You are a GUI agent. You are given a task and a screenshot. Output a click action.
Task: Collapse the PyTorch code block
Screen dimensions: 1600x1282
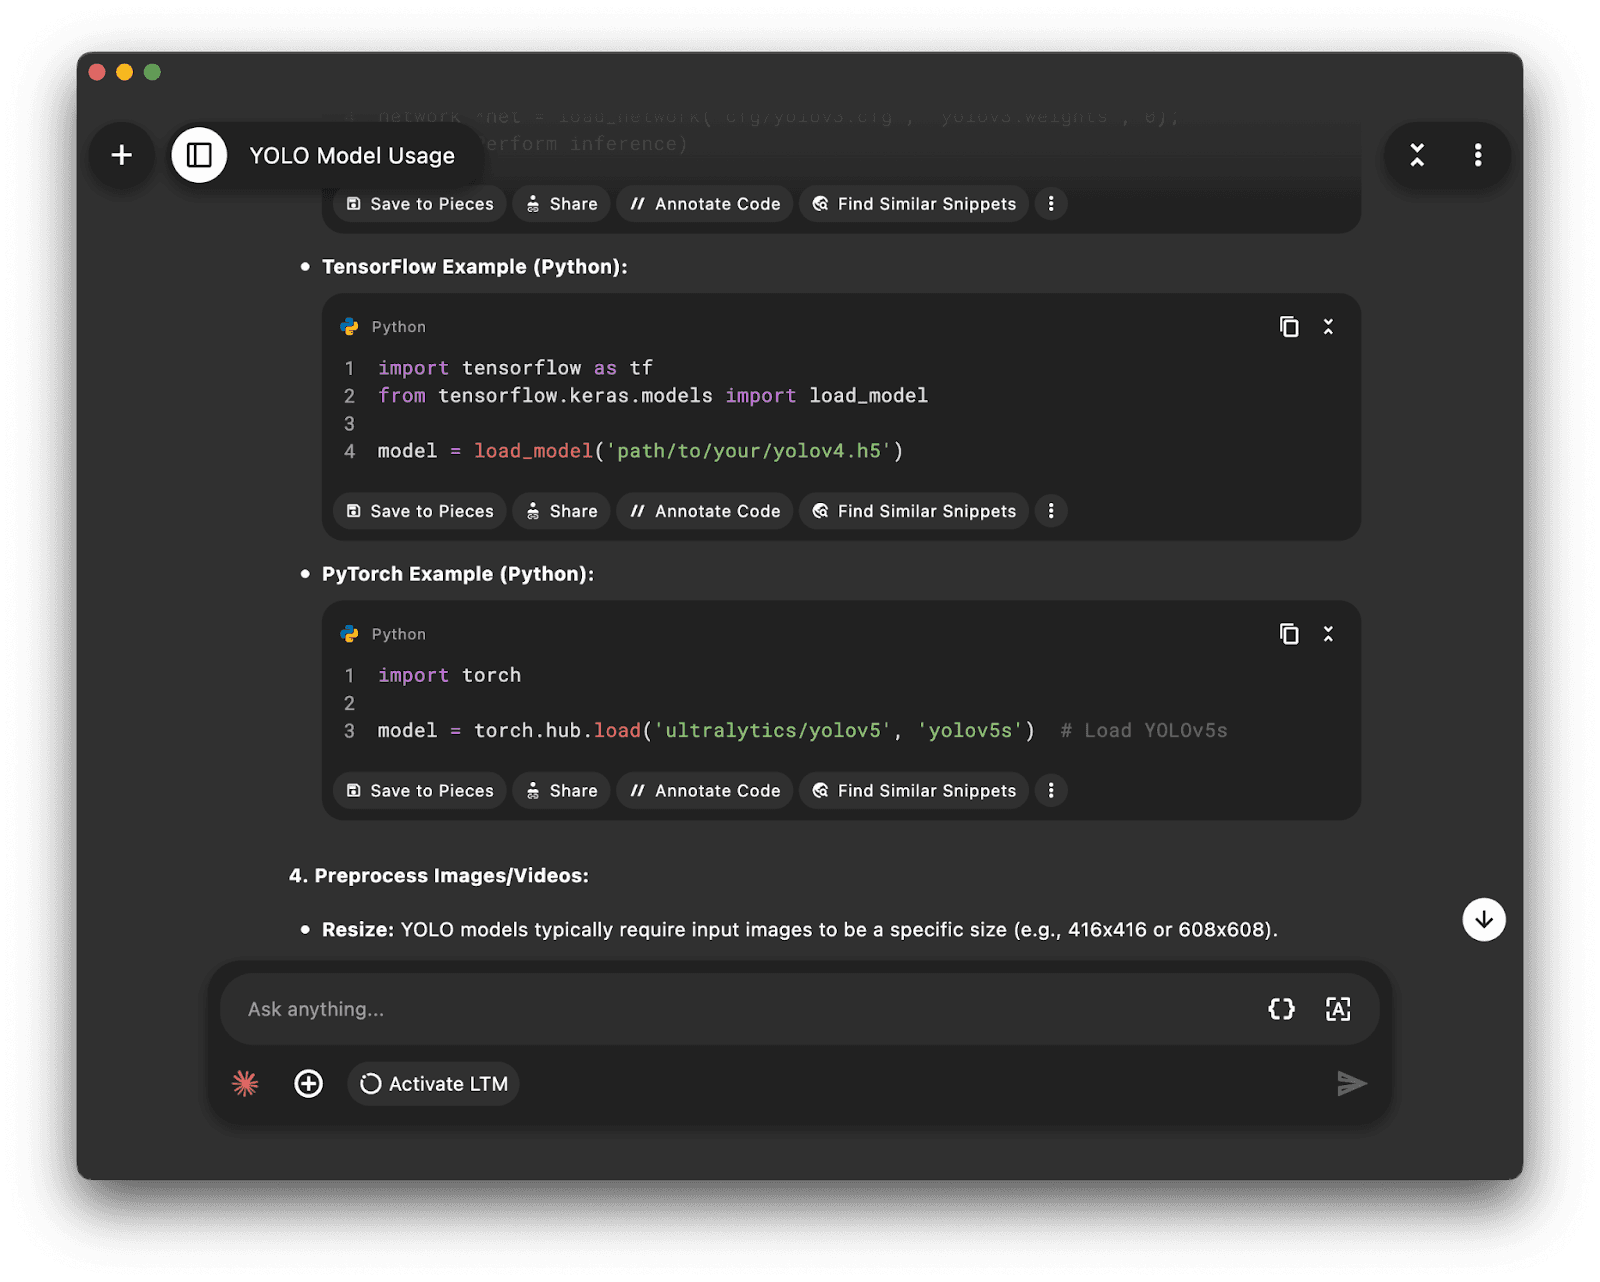(x=1328, y=634)
